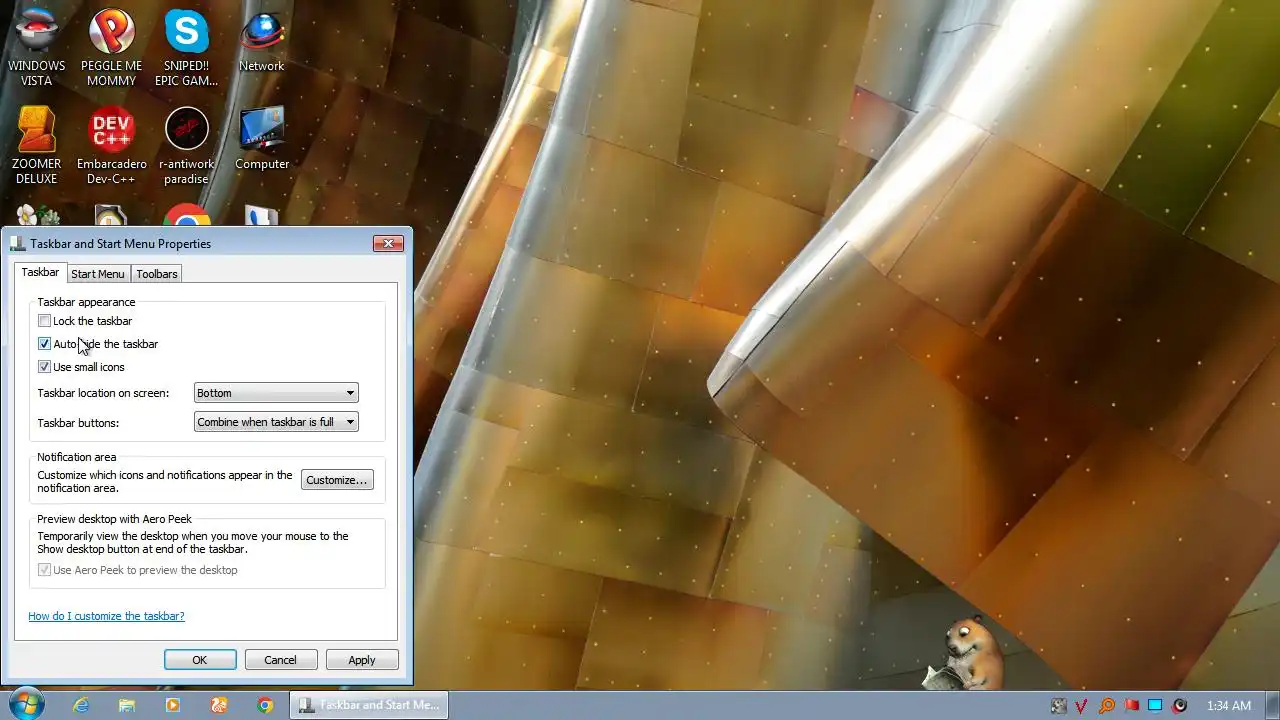
Task: Click the 1:34 AM clock
Action: (1228, 706)
